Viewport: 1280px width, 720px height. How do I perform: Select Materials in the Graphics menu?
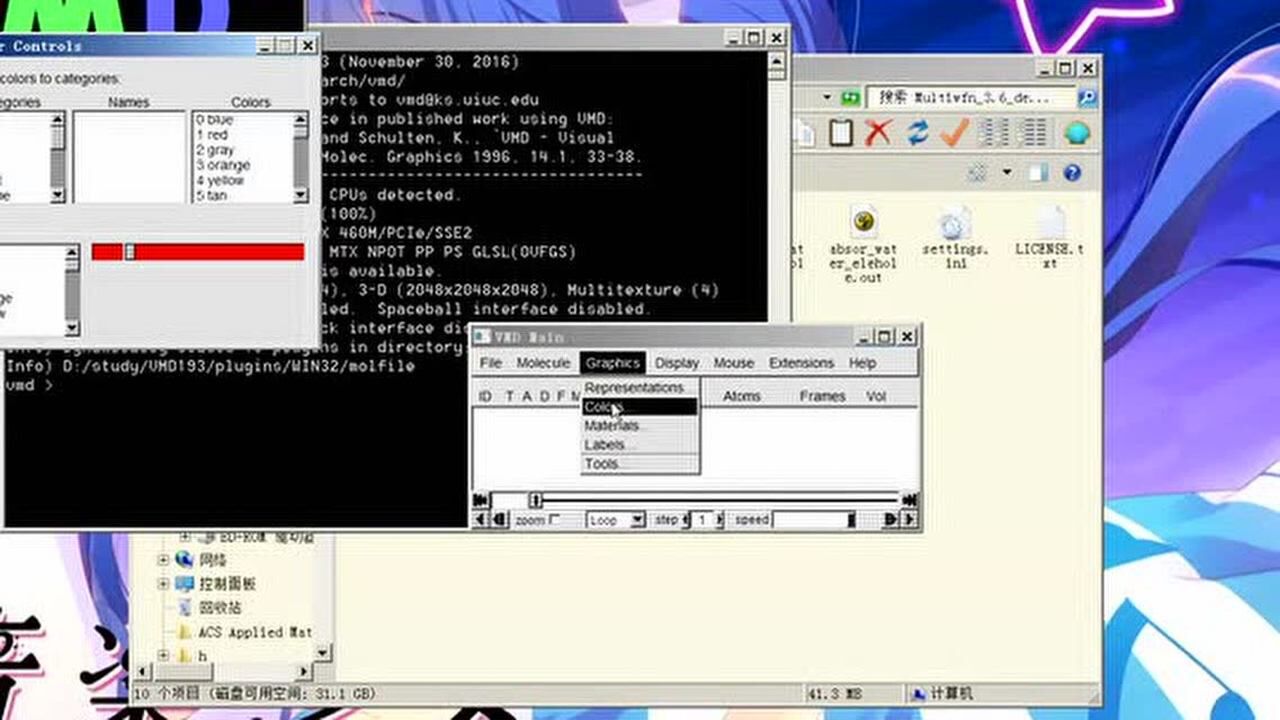point(612,426)
